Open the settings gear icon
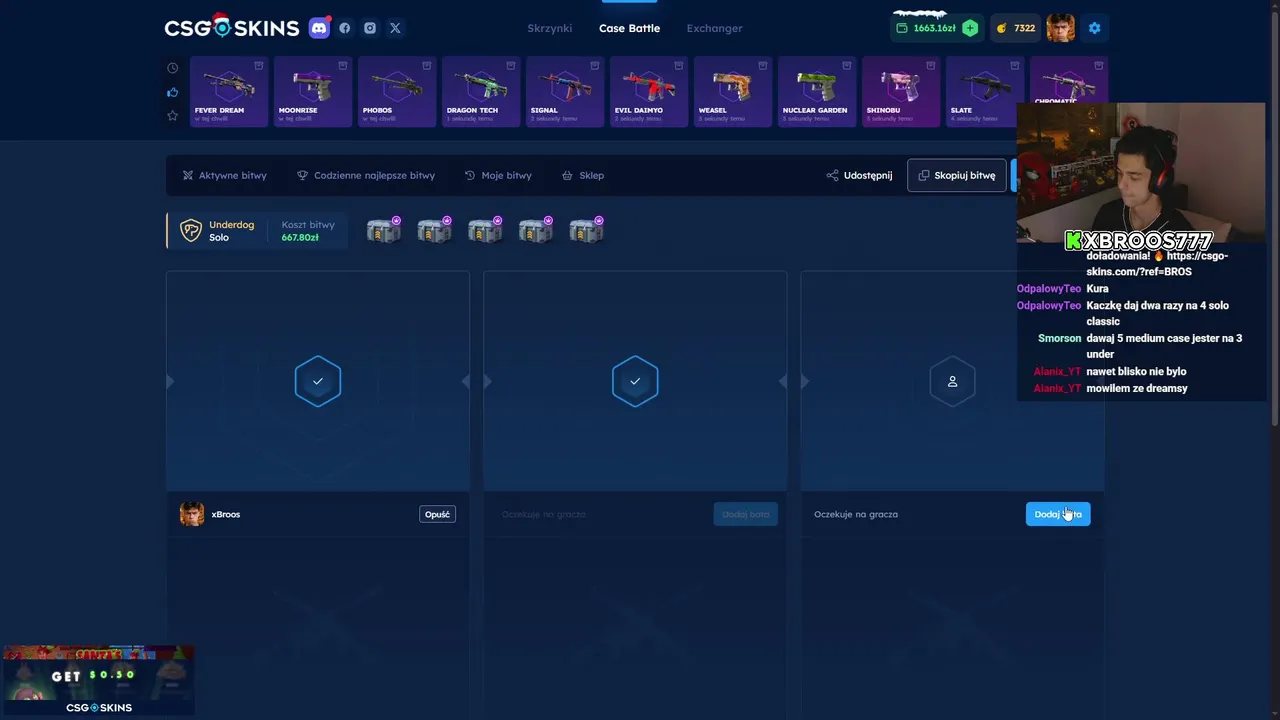1280x720 pixels. click(x=1094, y=28)
